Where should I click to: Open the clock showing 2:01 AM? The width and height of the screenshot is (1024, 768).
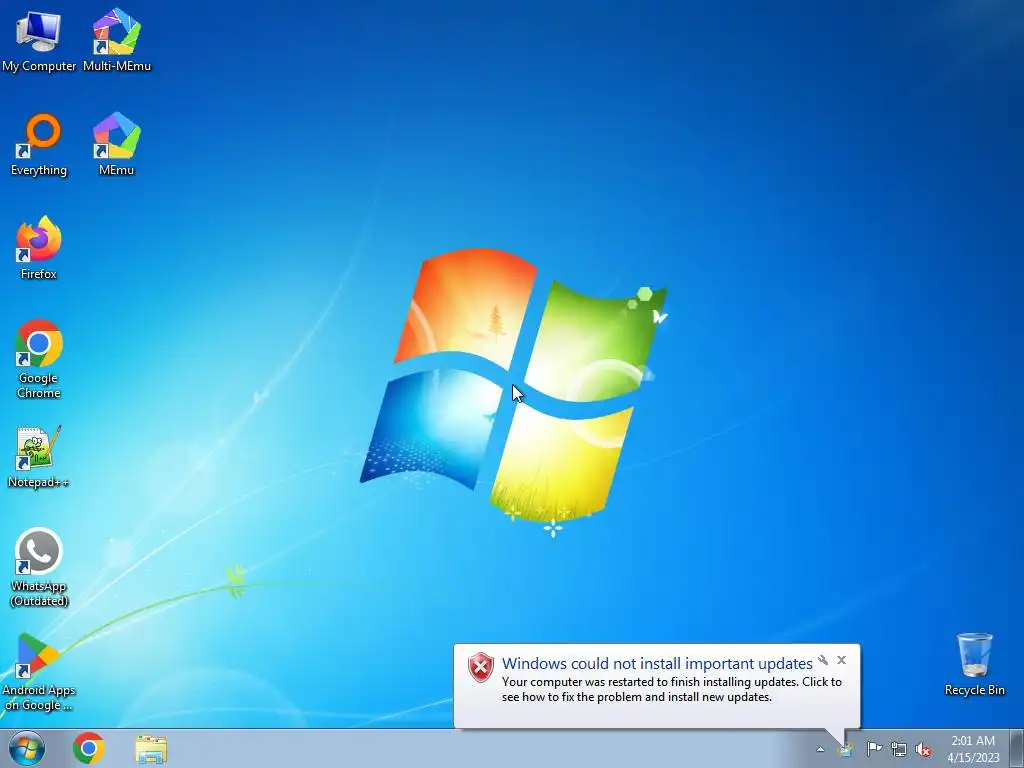(x=973, y=749)
